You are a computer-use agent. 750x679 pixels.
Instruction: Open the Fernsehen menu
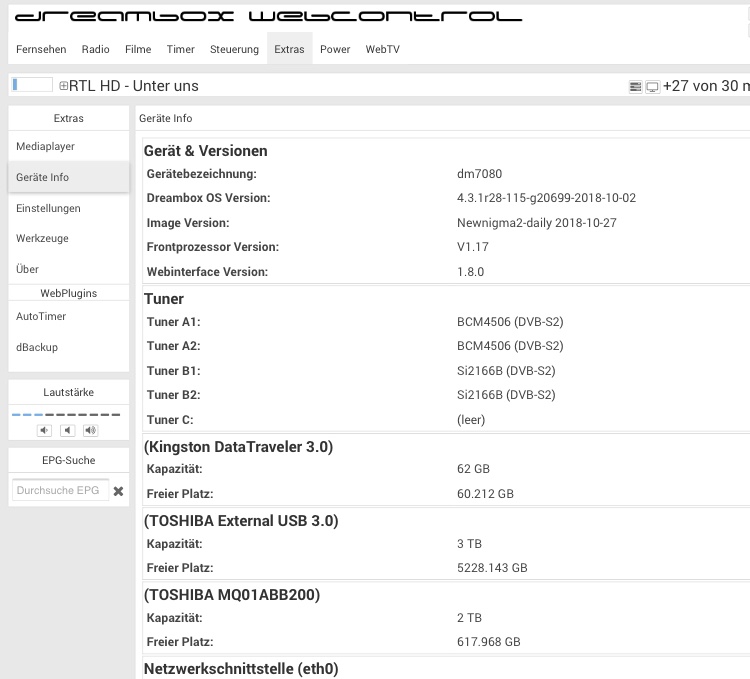click(x=41, y=49)
